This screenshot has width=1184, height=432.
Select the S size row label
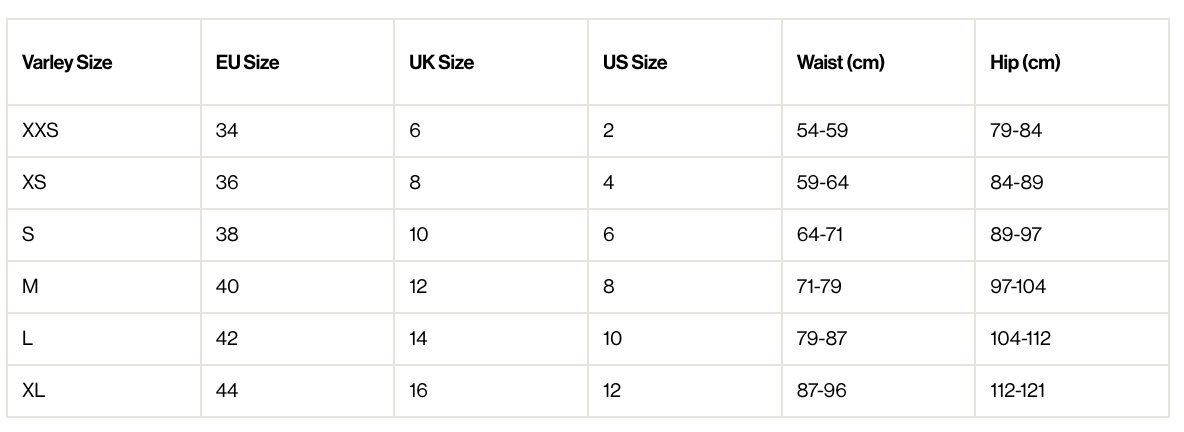coord(28,235)
